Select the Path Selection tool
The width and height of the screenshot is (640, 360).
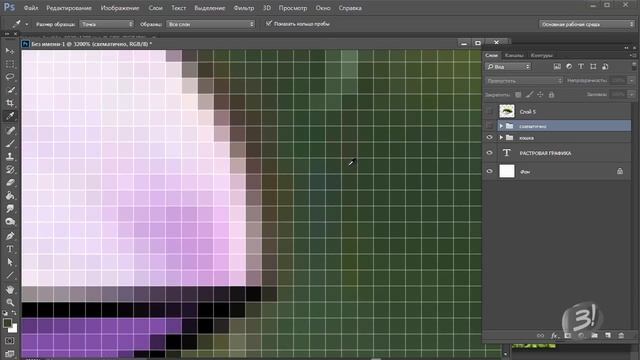10,262
